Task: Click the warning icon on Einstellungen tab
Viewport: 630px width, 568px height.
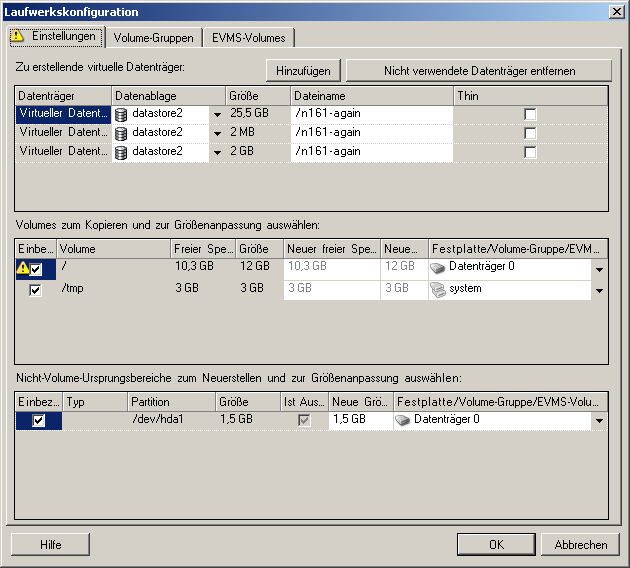Action: pyautogui.click(x=19, y=37)
